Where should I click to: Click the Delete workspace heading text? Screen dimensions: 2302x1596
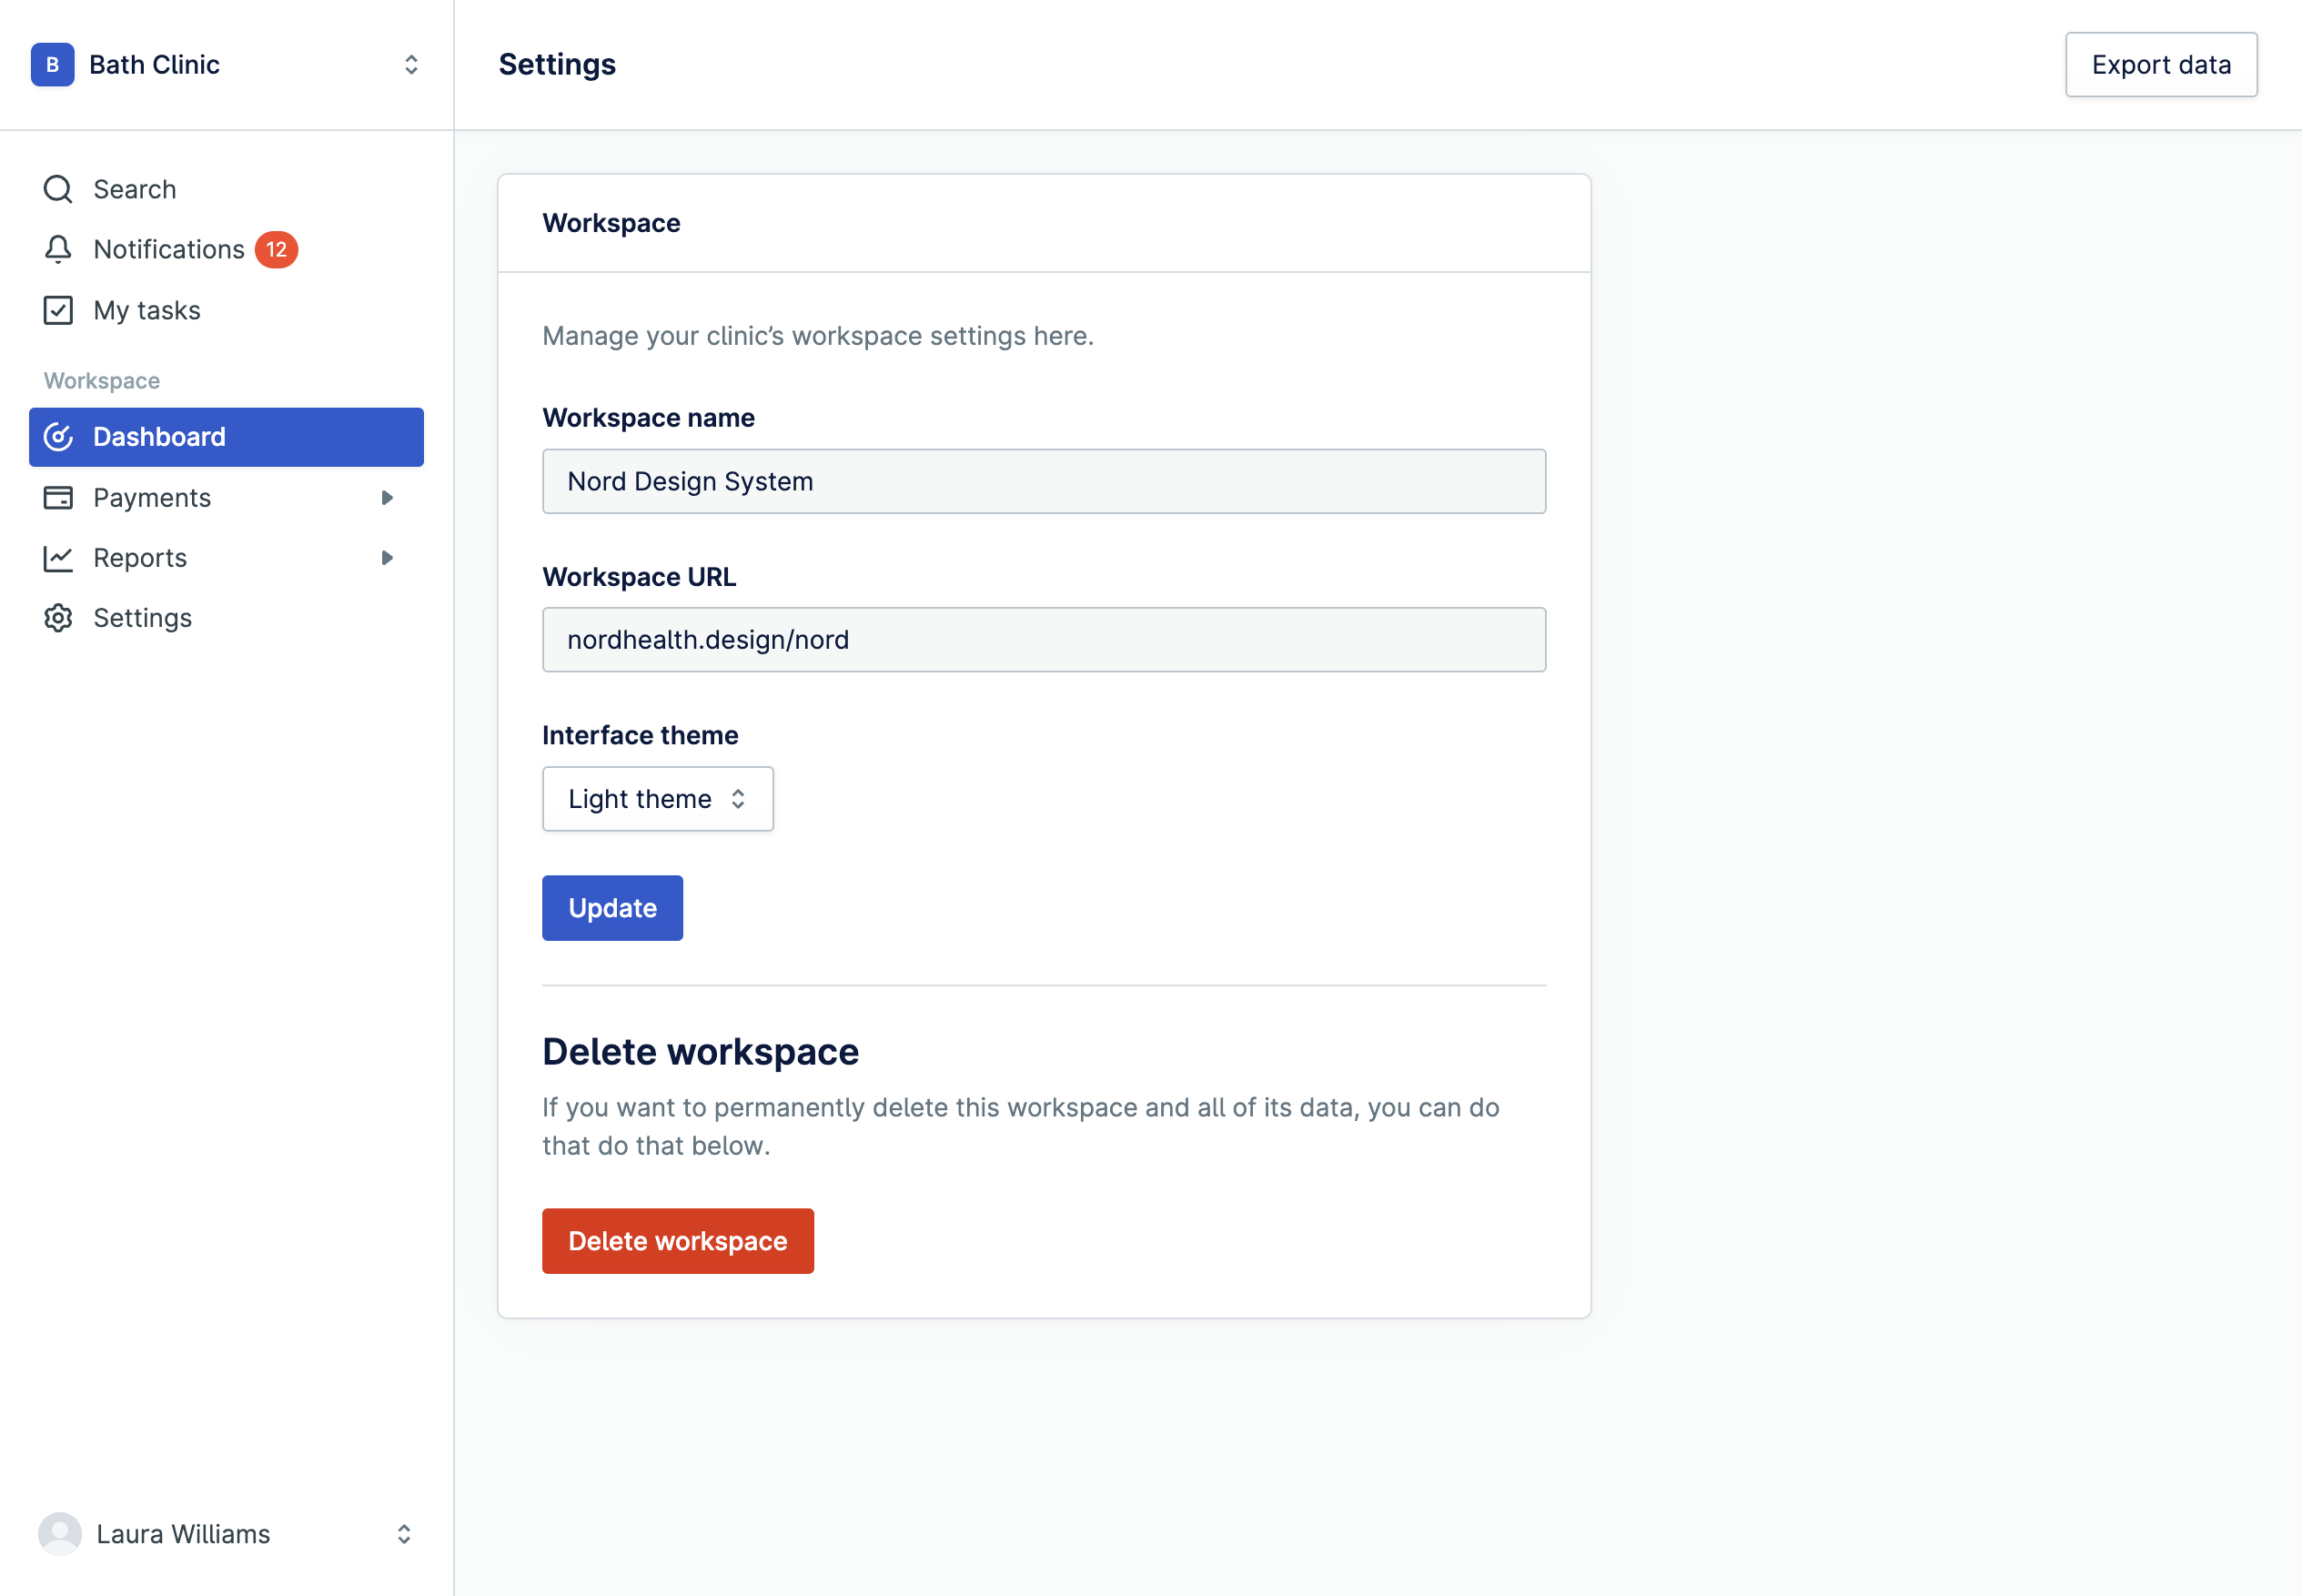(700, 1052)
